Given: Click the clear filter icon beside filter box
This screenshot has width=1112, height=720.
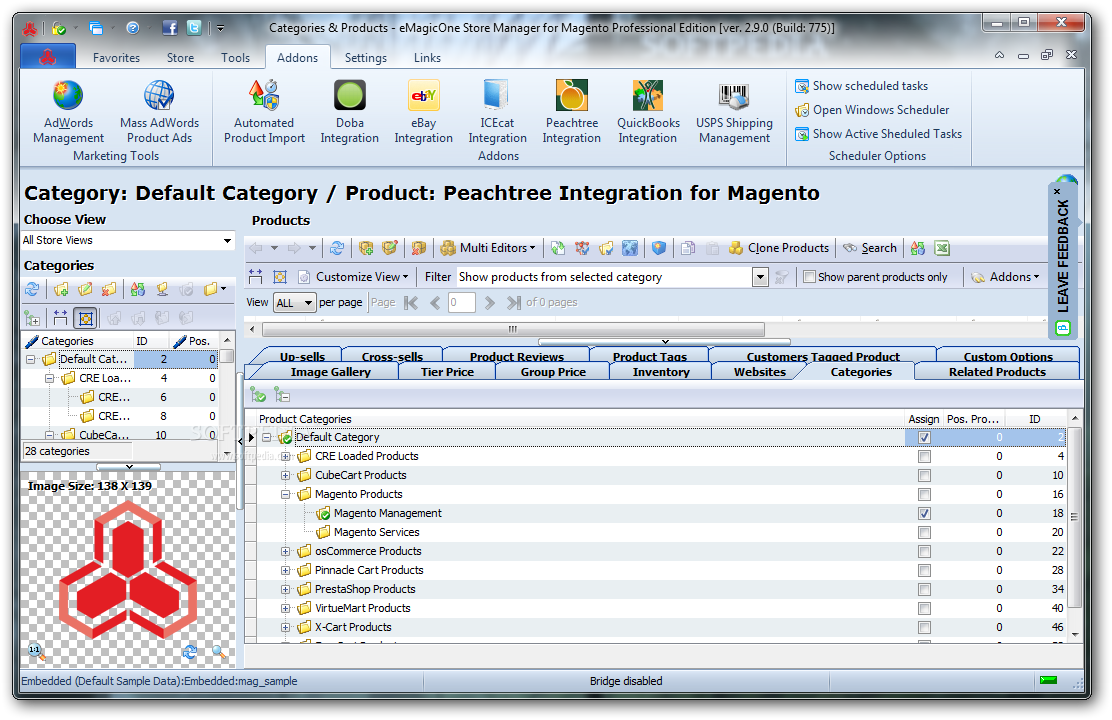Looking at the screenshot, I should pyautogui.click(x=781, y=277).
